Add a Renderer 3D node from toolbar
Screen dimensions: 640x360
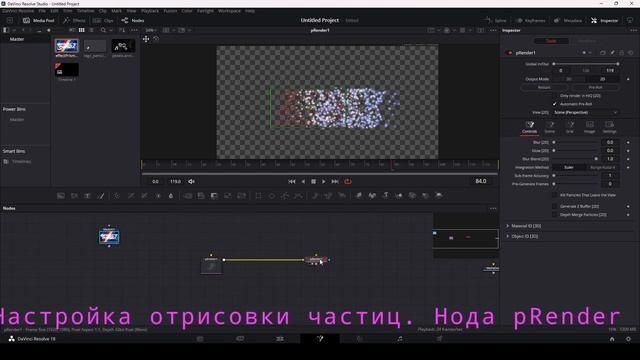click(x=439, y=196)
